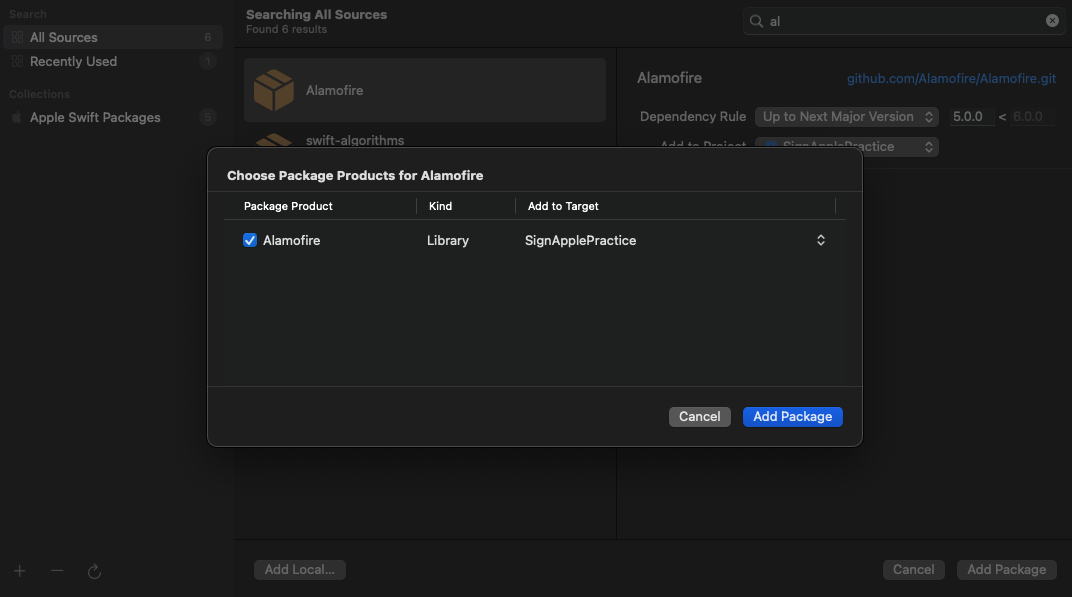1072x597 pixels.
Task: Click the All Sources grid icon
Action: point(17,37)
